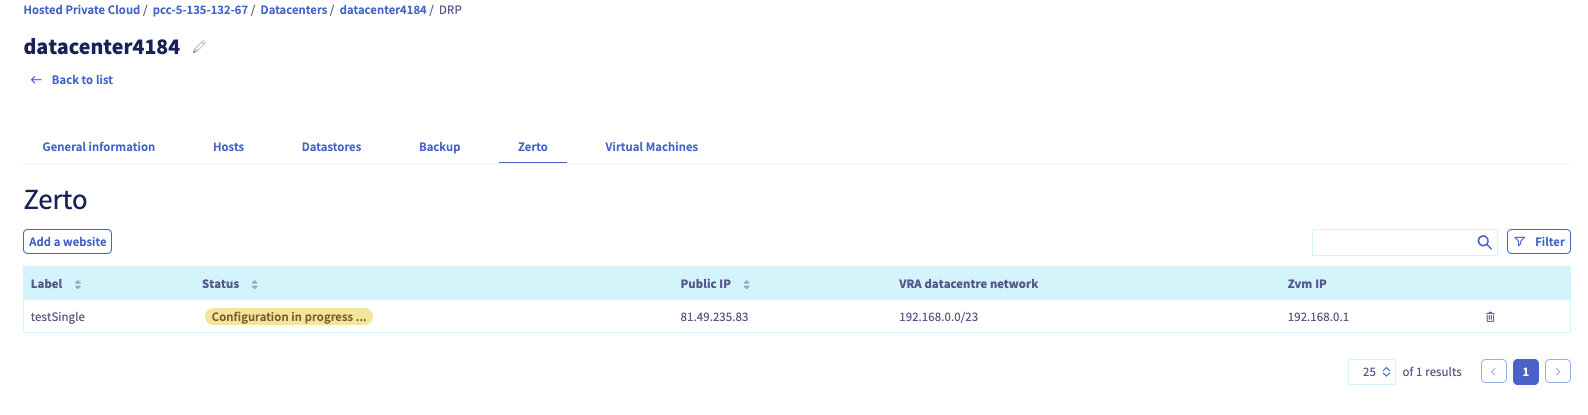Sort by Label column arrows

pyautogui.click(x=78, y=285)
